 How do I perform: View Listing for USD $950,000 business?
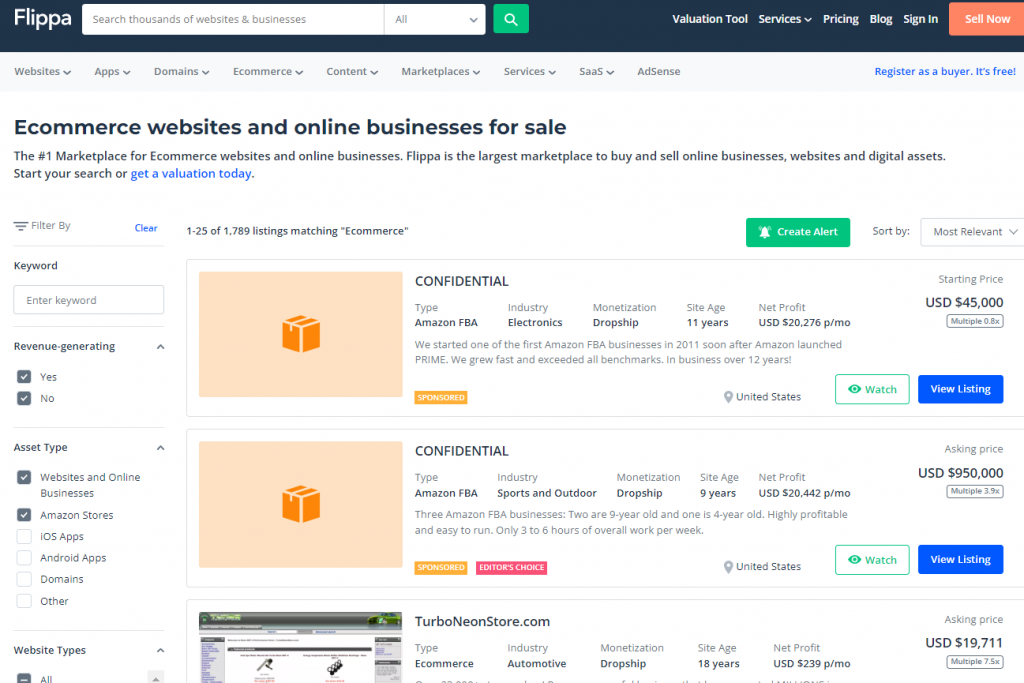pos(960,560)
